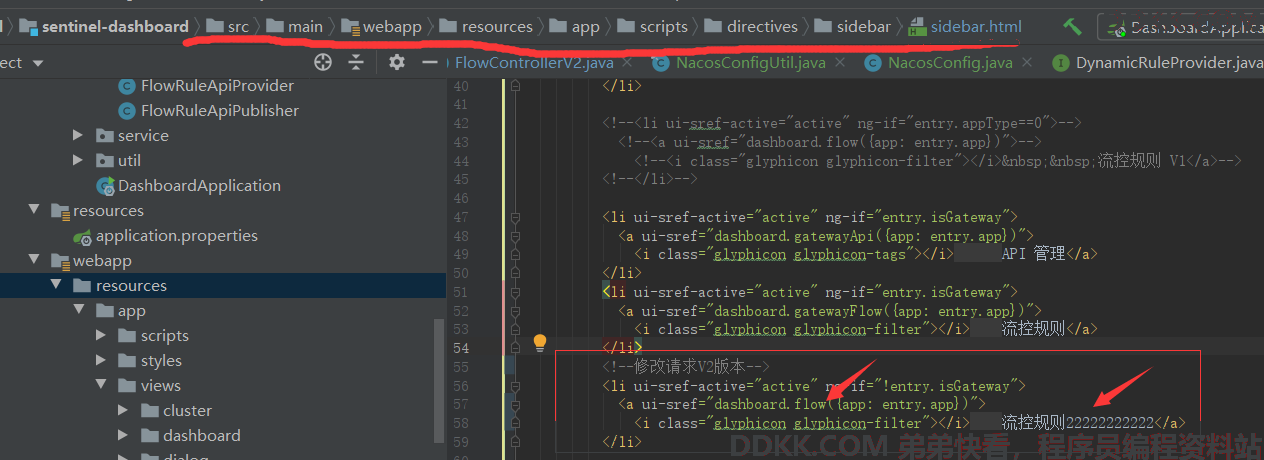
Task: Toggle code fold marker at line 48
Action: point(515,236)
